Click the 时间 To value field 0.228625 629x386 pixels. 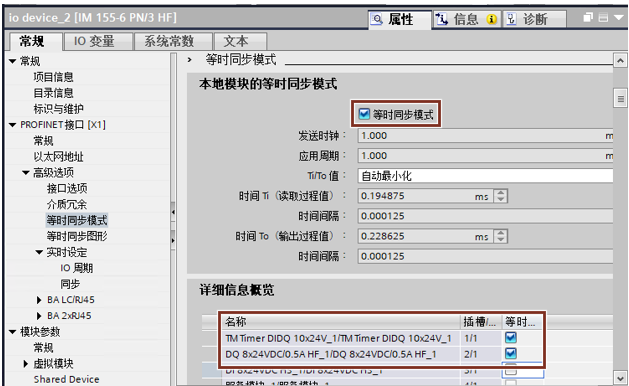425,236
